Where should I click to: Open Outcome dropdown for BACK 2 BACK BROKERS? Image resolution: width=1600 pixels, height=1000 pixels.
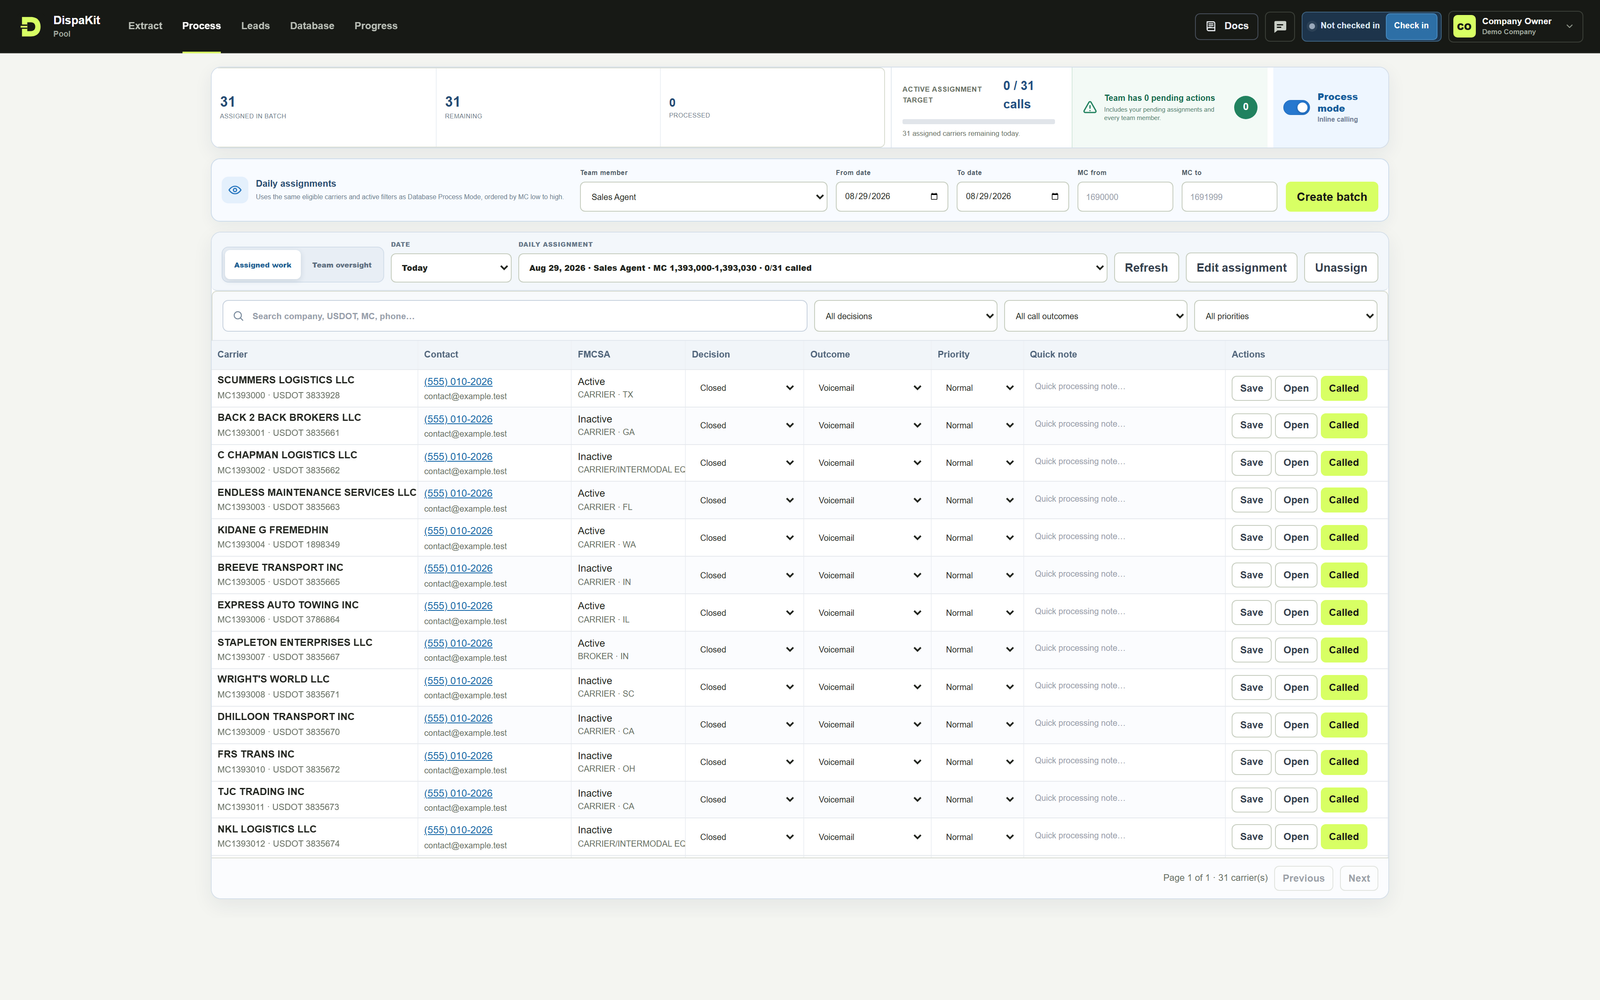pyautogui.click(x=867, y=425)
